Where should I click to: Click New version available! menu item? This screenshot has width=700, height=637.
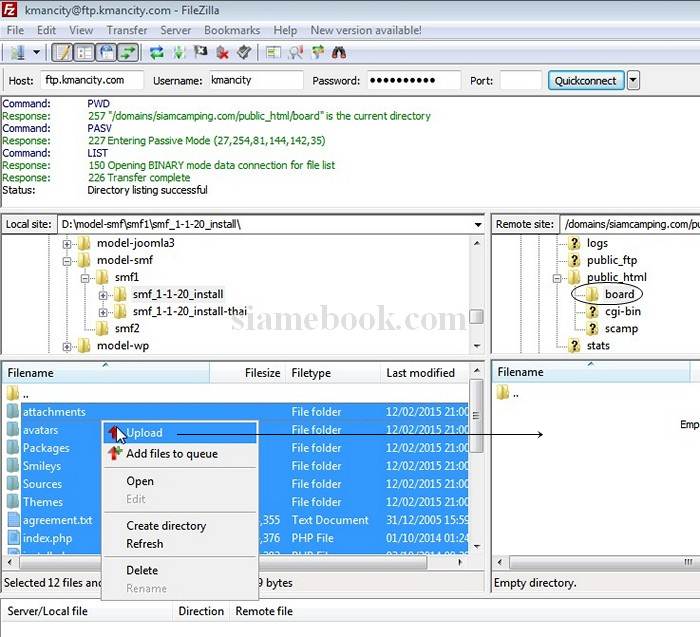(366, 30)
